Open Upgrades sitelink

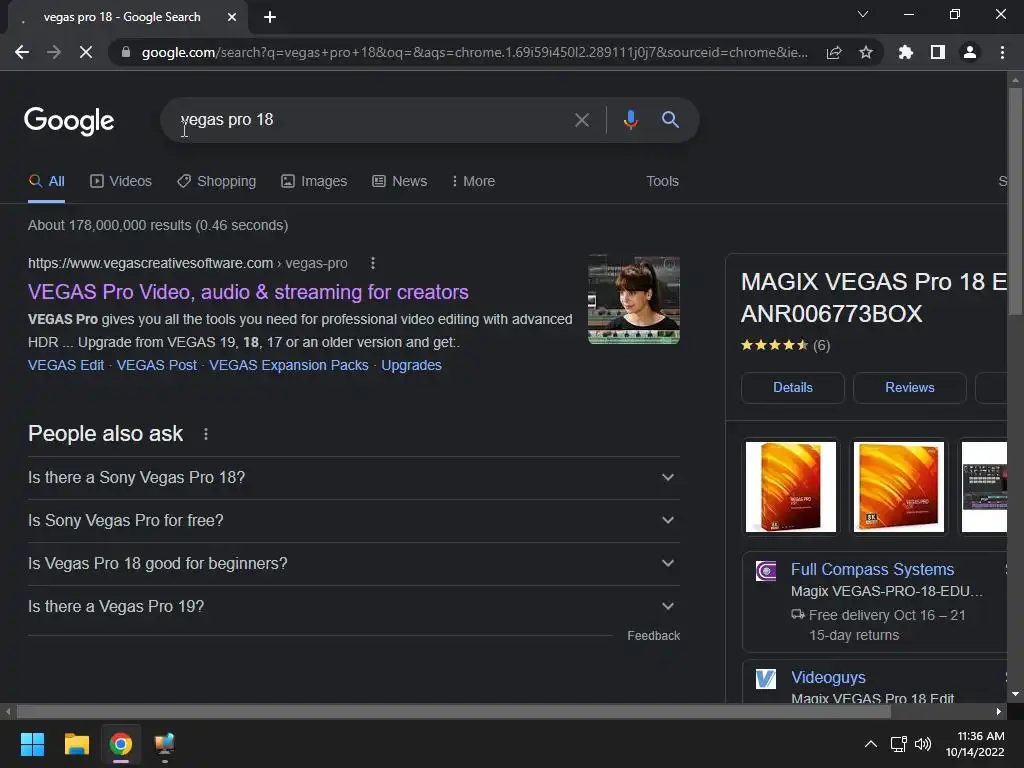411,365
